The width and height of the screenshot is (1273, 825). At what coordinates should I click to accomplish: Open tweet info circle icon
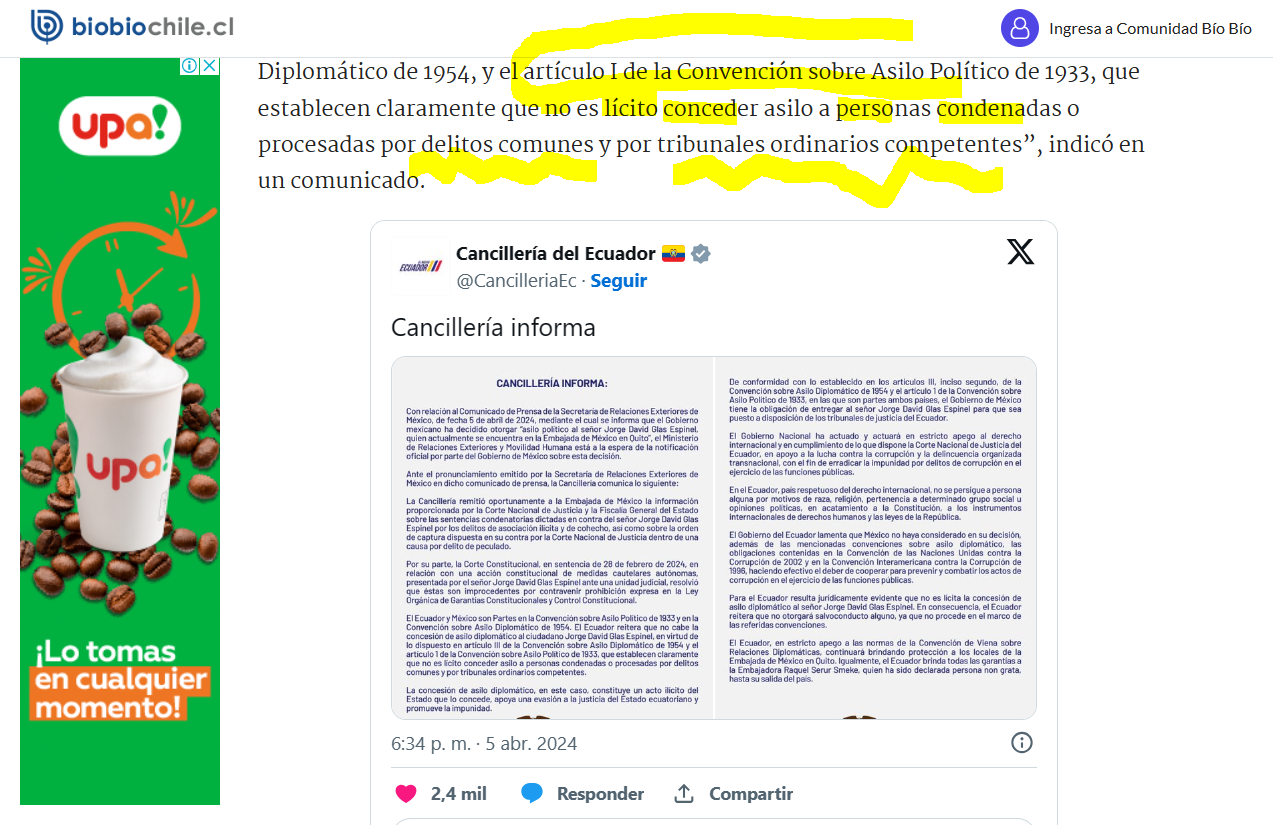click(1022, 743)
